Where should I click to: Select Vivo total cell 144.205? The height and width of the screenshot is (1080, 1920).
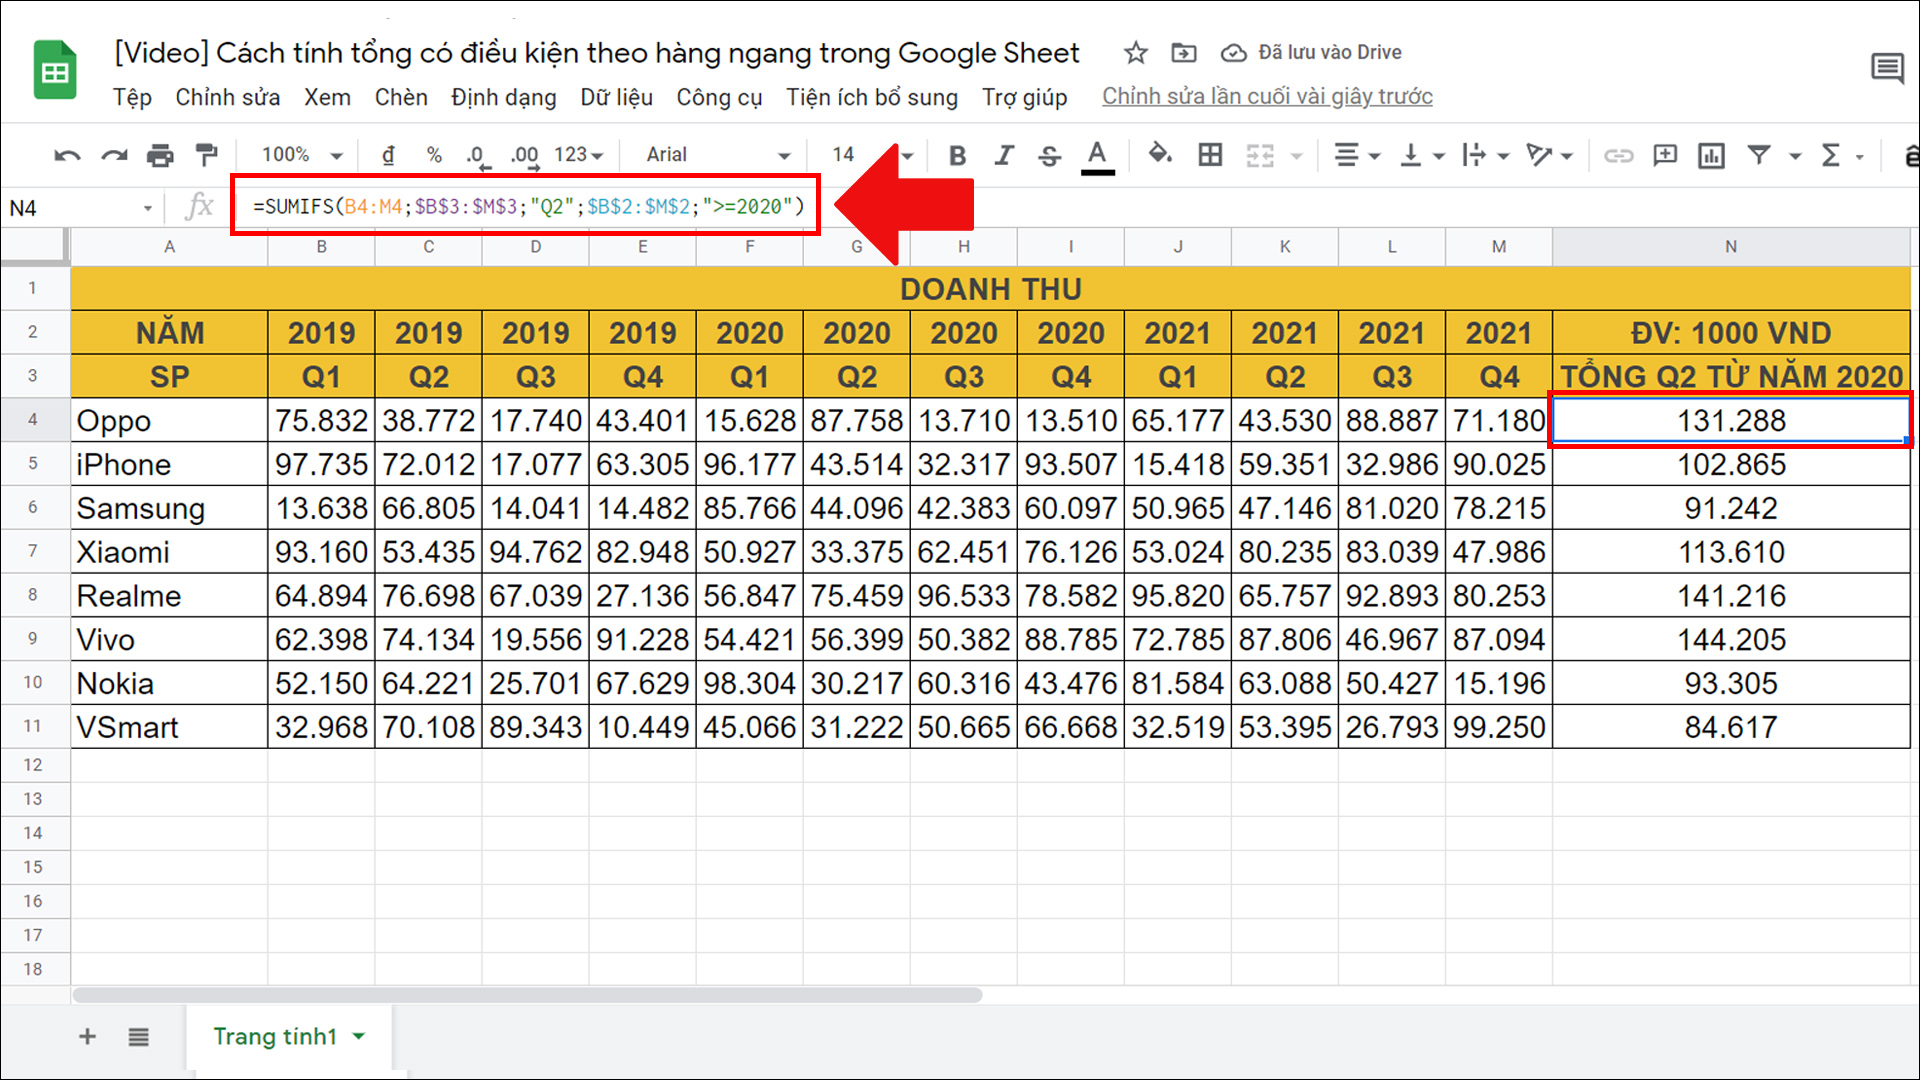pos(1731,640)
